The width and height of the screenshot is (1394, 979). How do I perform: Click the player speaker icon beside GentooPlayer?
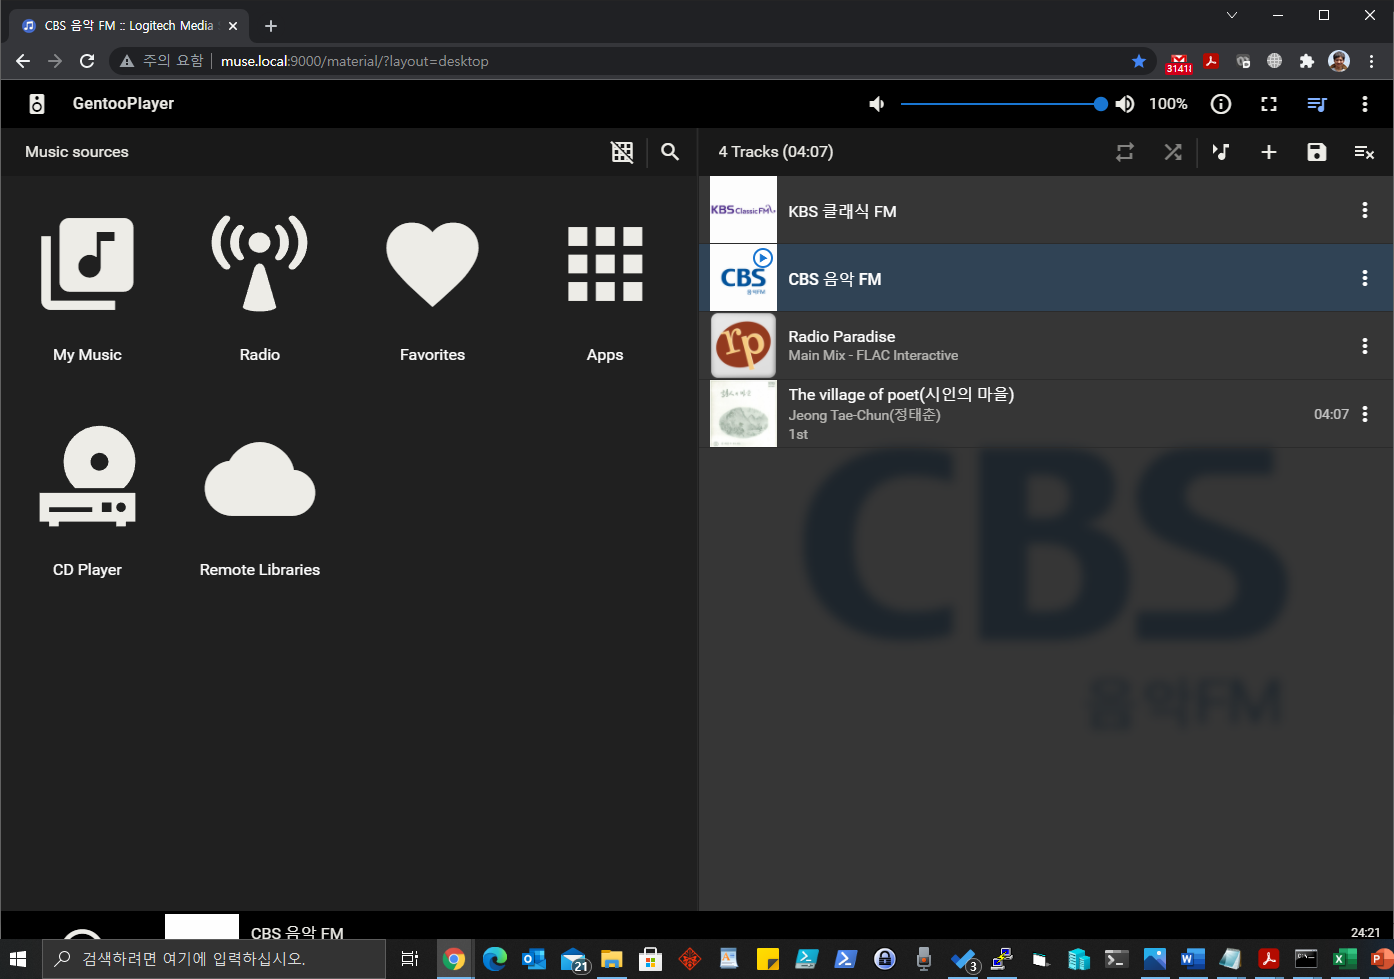click(37, 104)
